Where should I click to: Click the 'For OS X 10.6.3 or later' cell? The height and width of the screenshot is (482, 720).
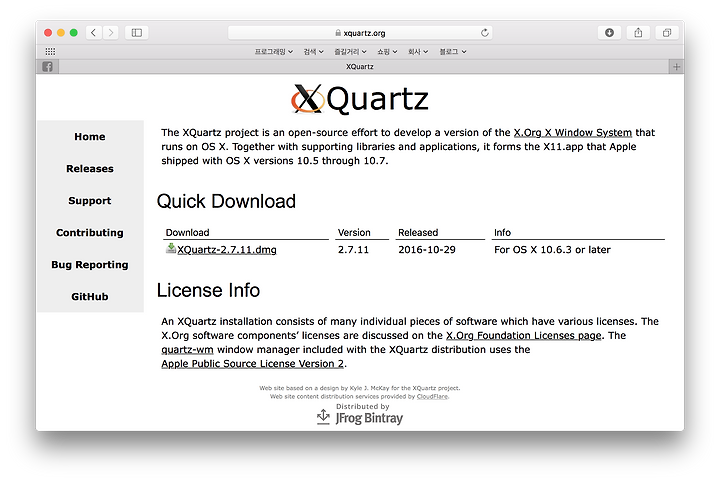(x=552, y=250)
